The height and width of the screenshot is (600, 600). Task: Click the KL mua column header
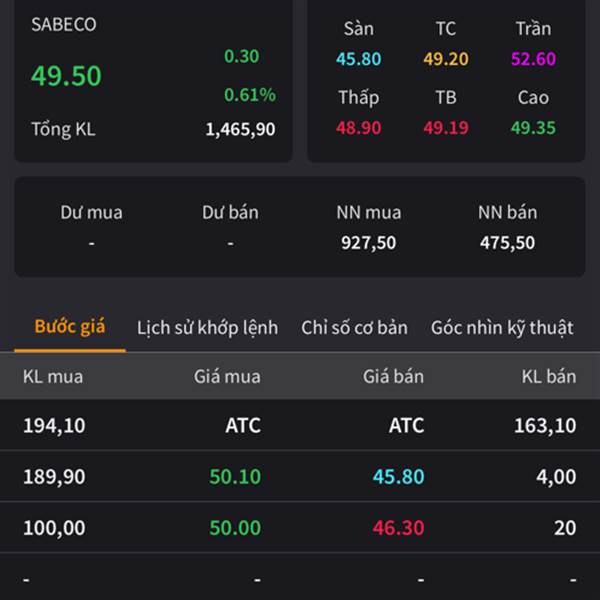point(53,377)
